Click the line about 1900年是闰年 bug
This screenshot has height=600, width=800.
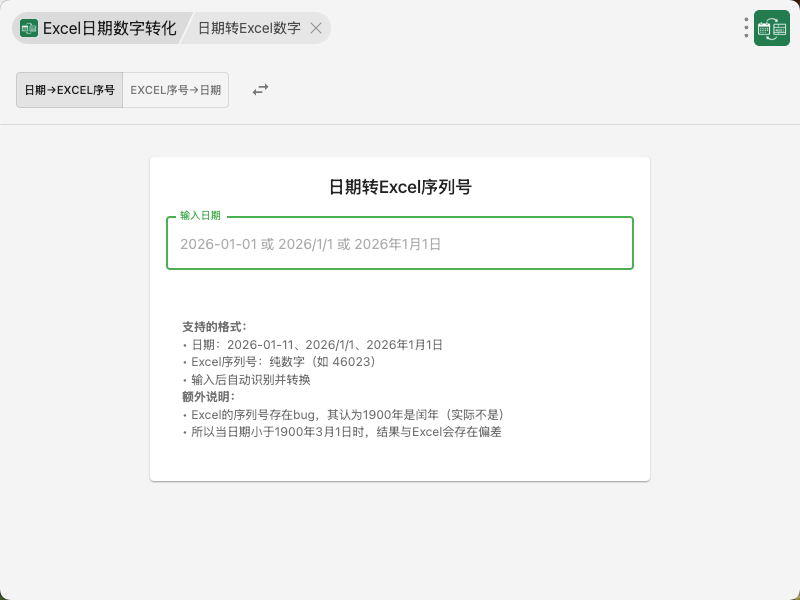pos(343,414)
